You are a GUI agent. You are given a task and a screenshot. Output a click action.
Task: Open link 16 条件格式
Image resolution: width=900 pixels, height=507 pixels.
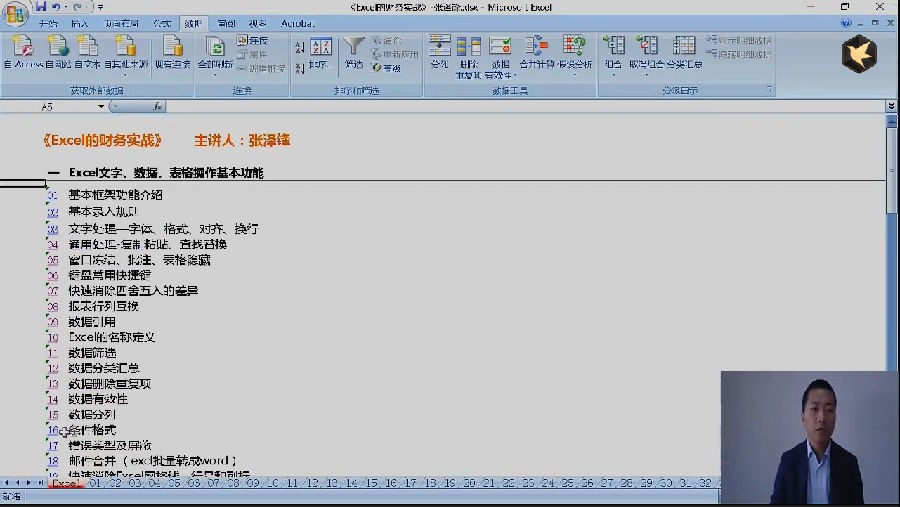click(x=53, y=430)
